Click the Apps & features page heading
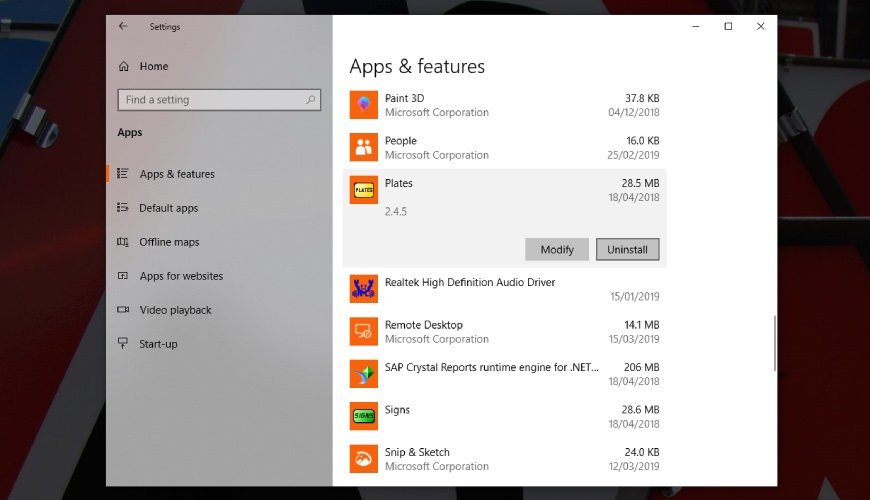Viewport: 870px width, 500px height. pos(417,67)
